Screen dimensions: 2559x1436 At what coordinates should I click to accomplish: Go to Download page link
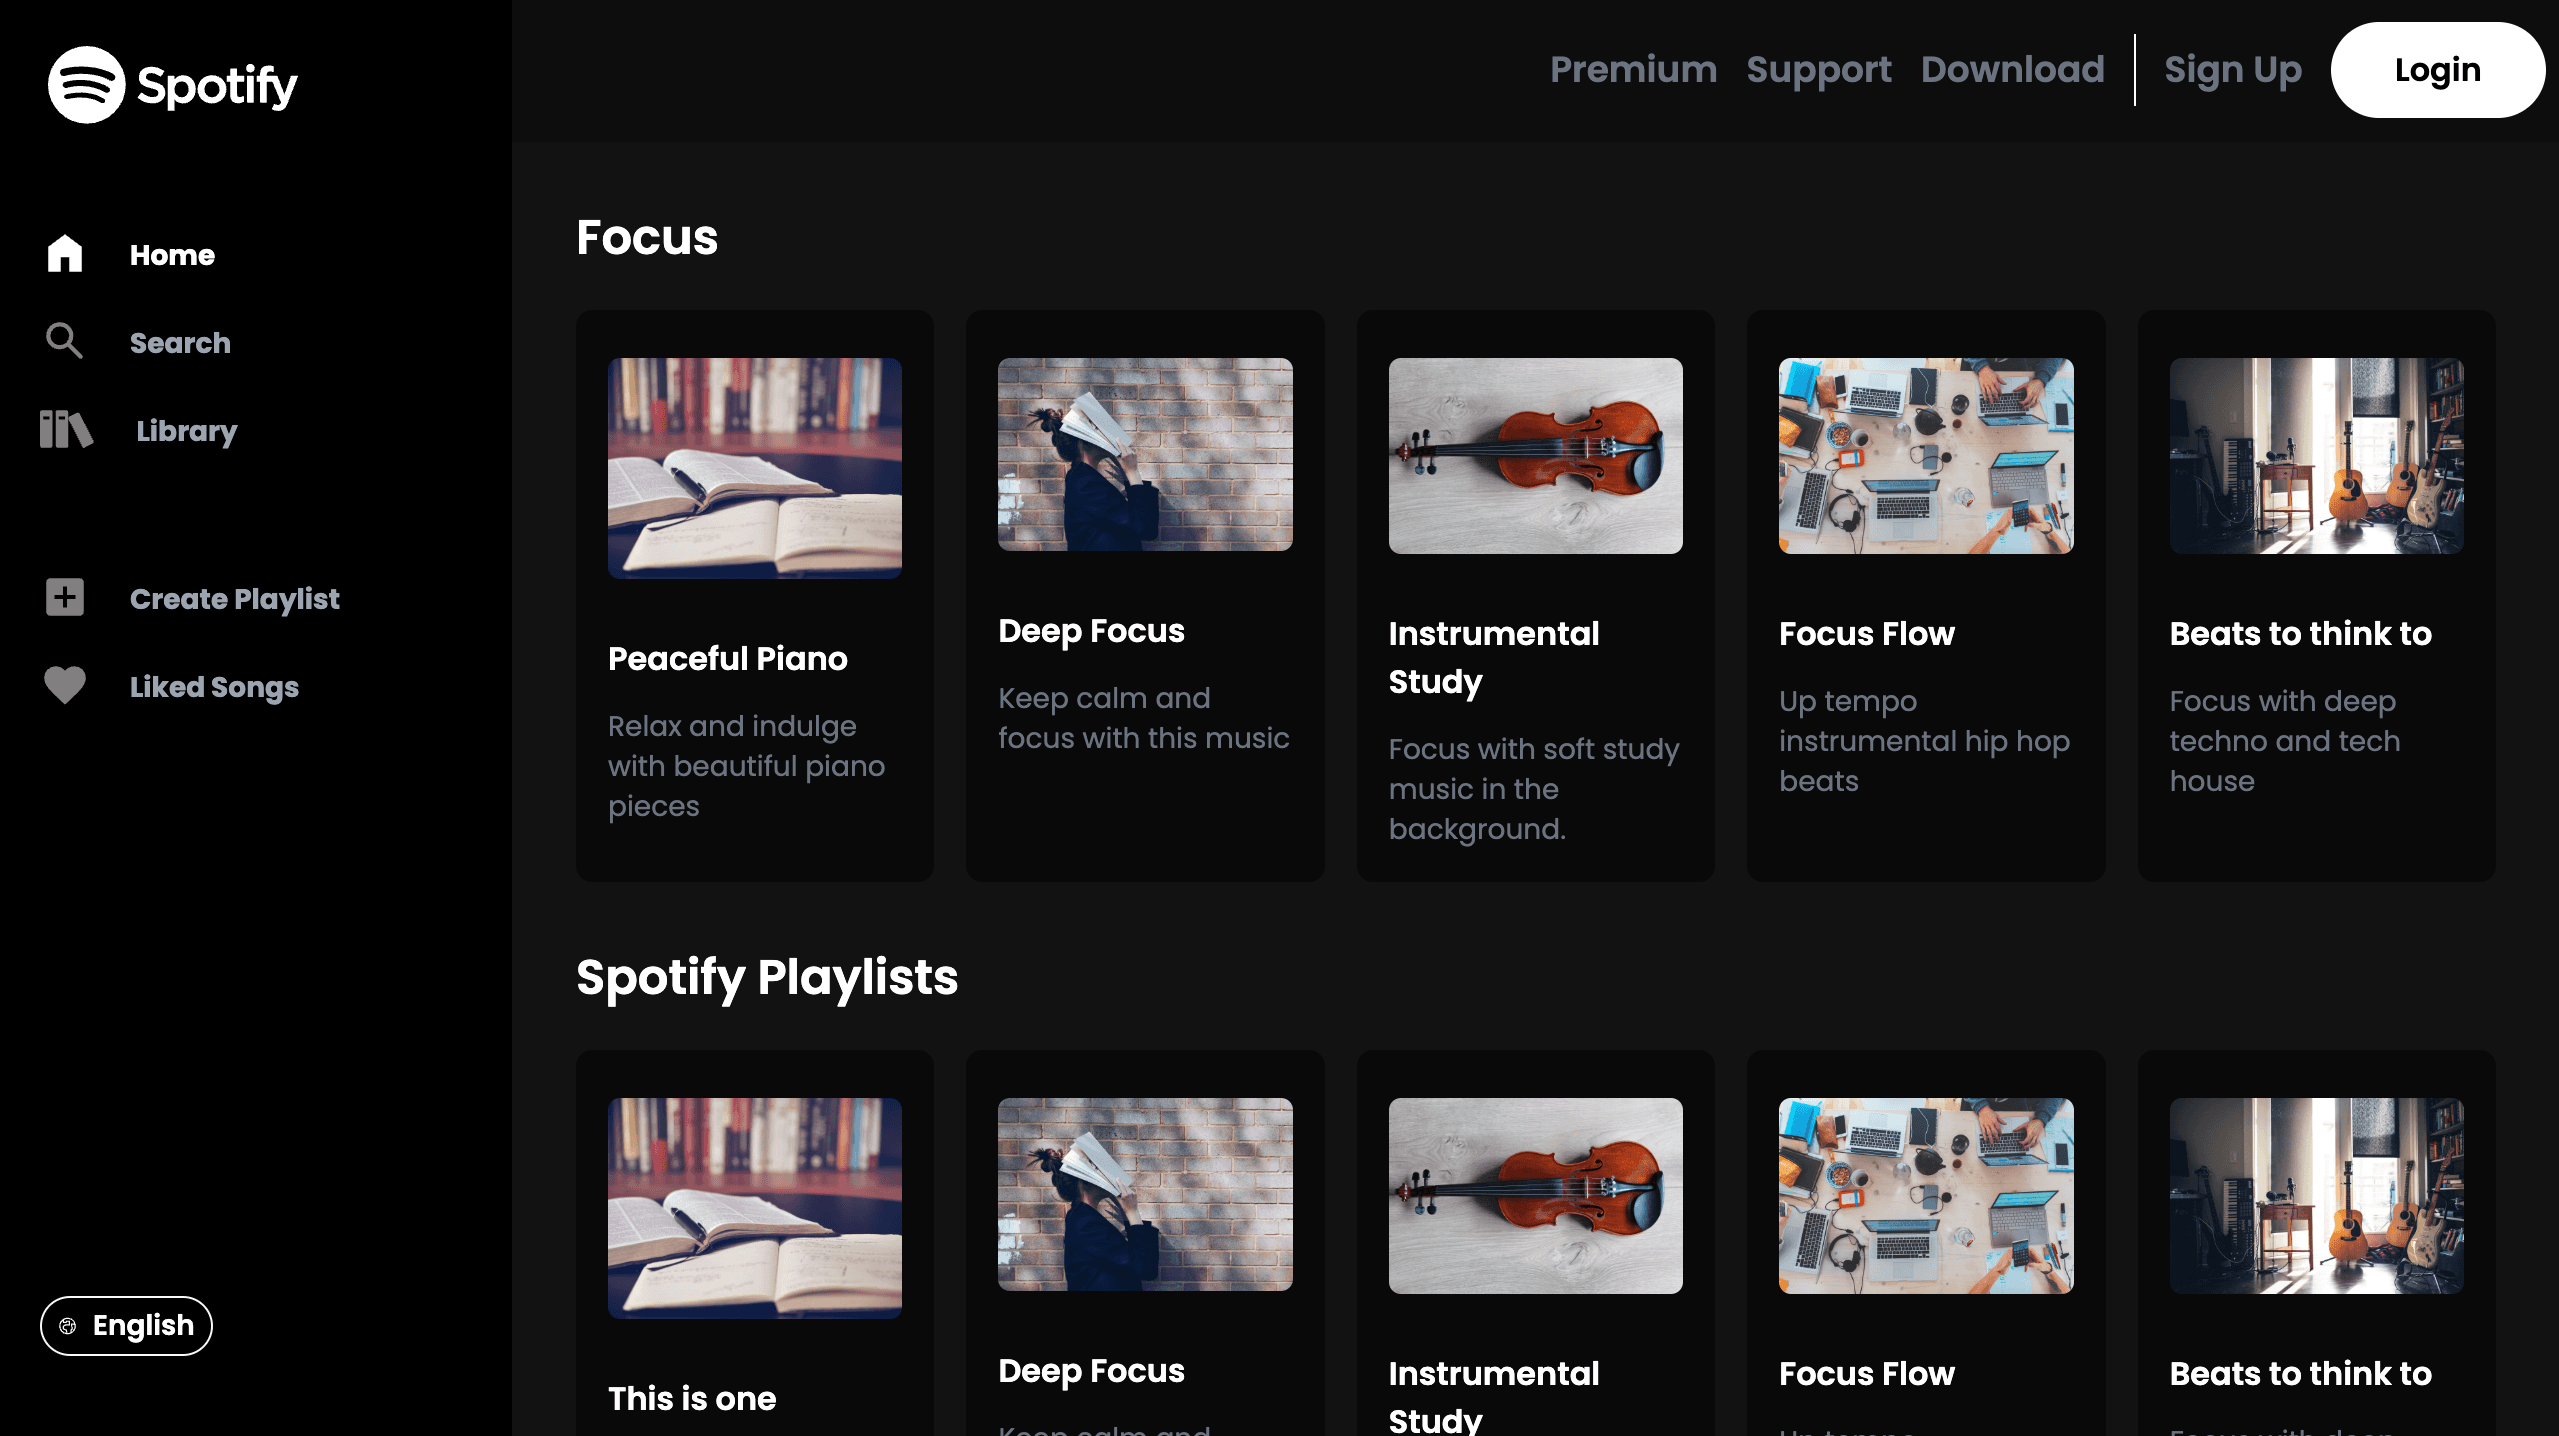tap(2012, 70)
